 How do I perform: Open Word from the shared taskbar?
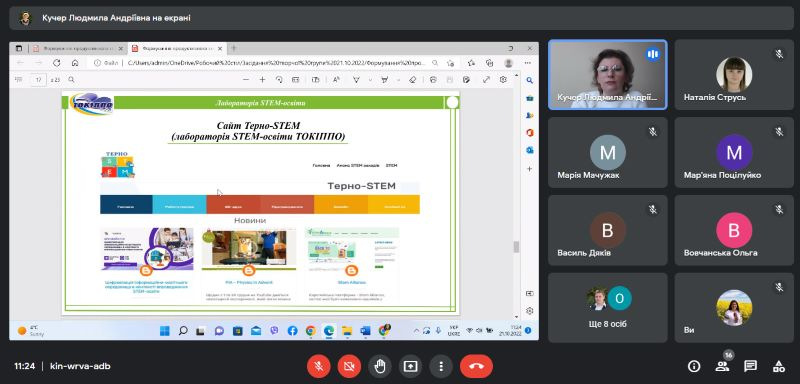coord(365,330)
